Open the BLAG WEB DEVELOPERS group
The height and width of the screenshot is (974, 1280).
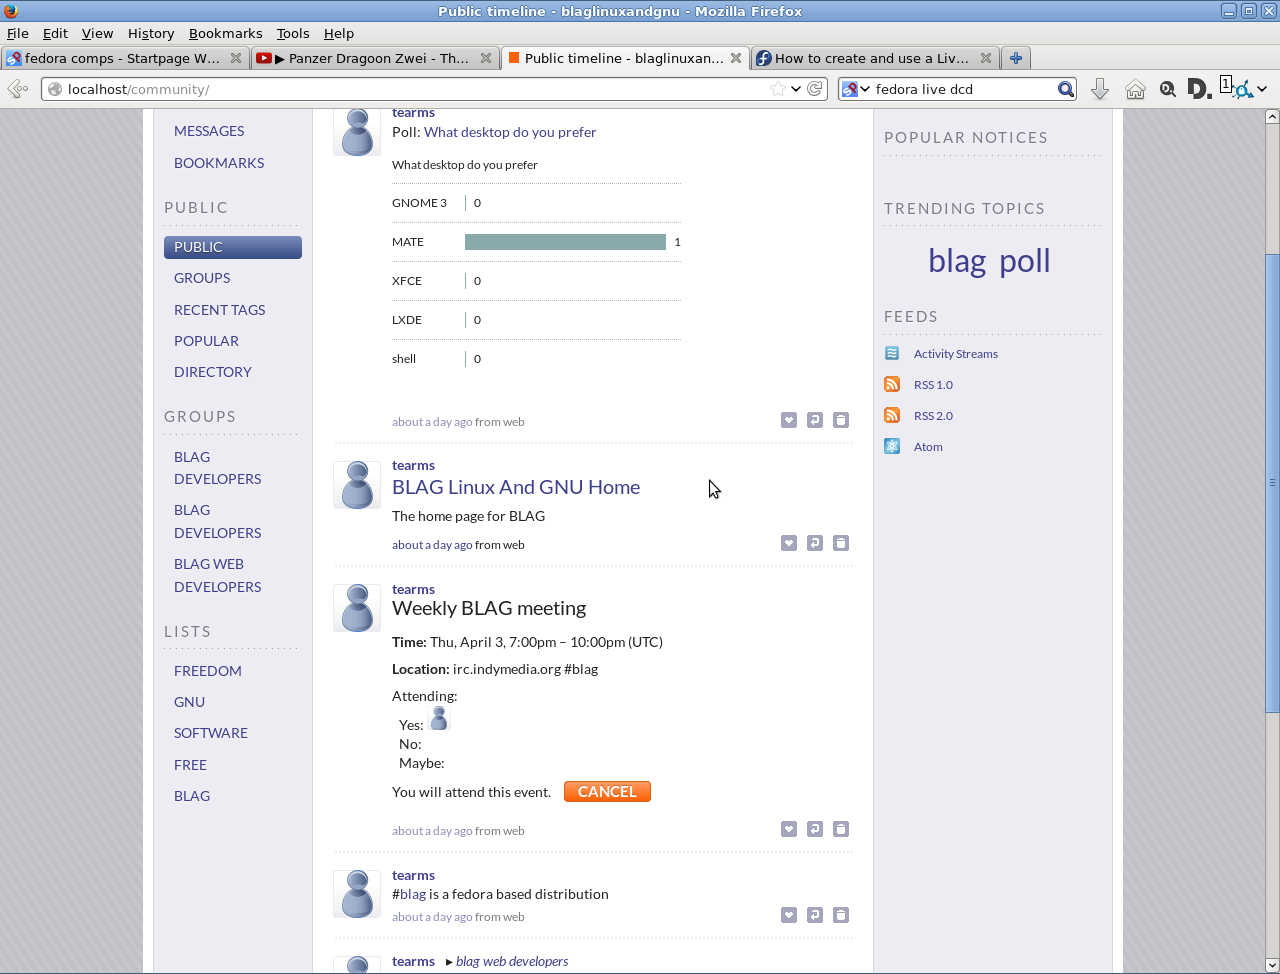point(217,575)
